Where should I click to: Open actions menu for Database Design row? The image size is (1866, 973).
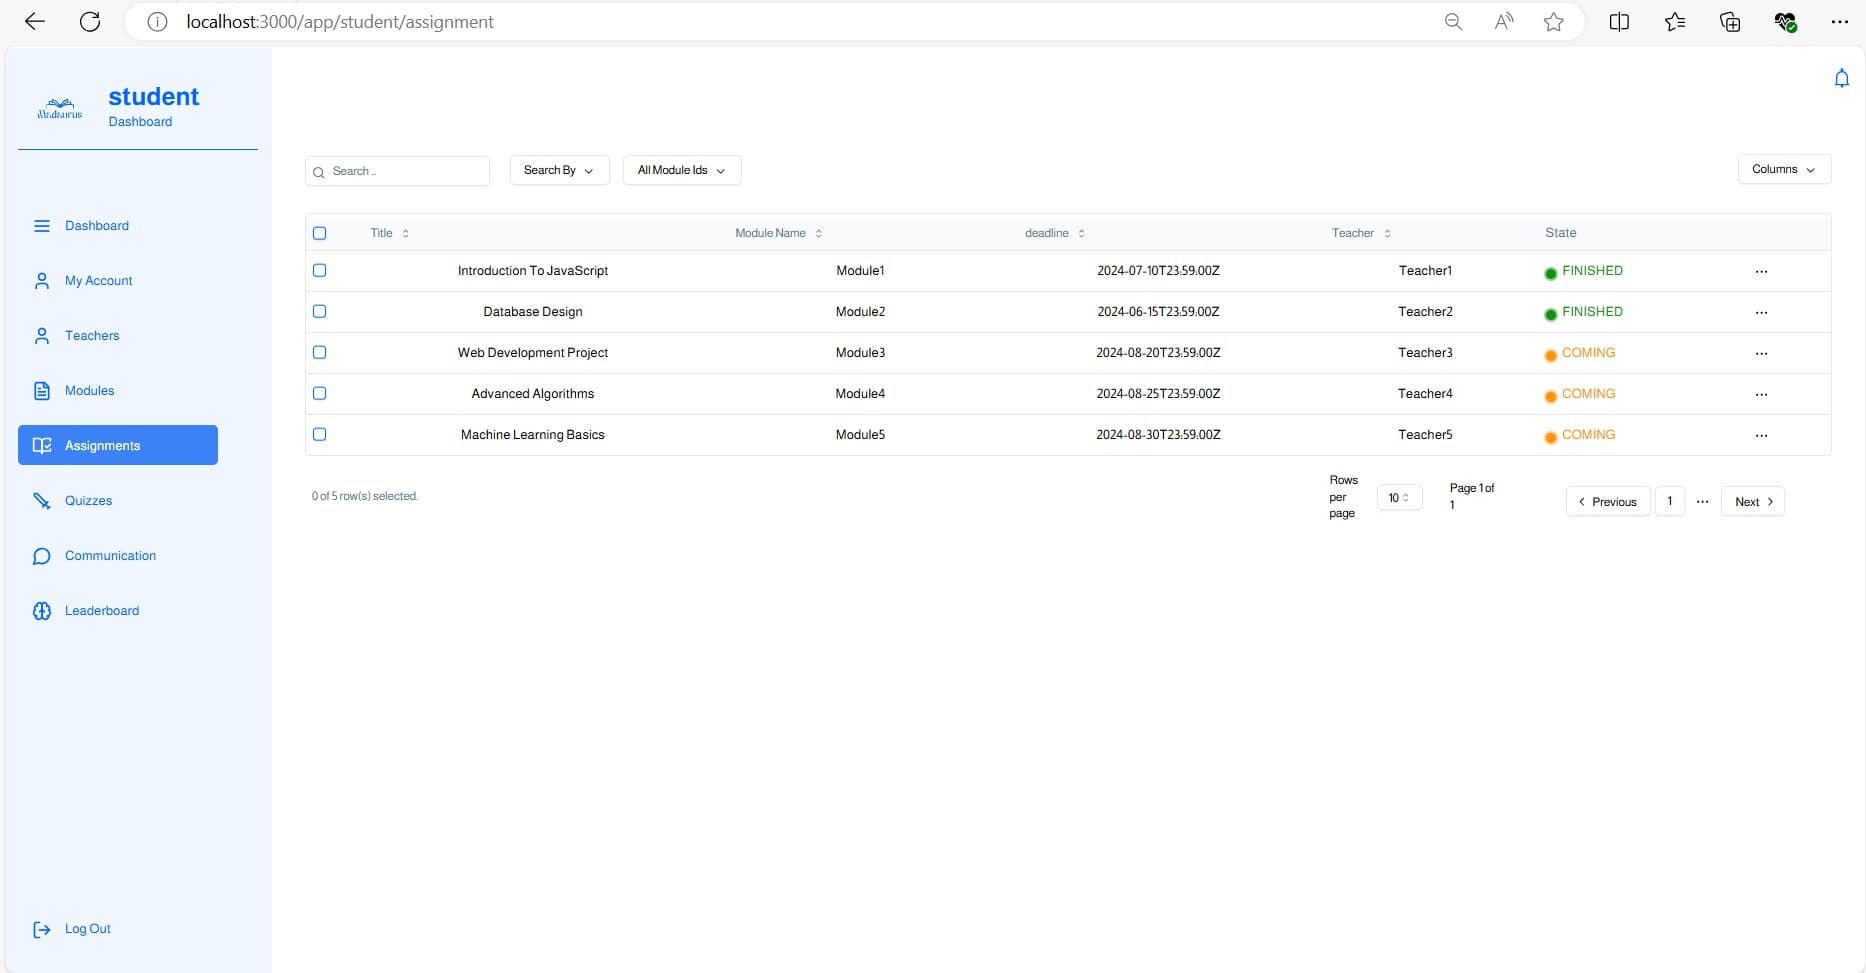[1761, 312]
